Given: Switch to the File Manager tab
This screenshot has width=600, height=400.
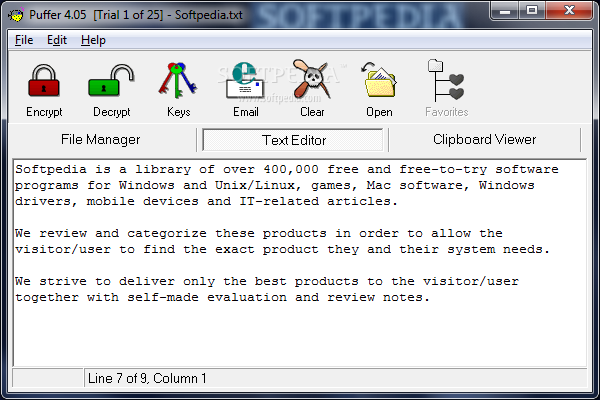Looking at the screenshot, I should [101, 140].
